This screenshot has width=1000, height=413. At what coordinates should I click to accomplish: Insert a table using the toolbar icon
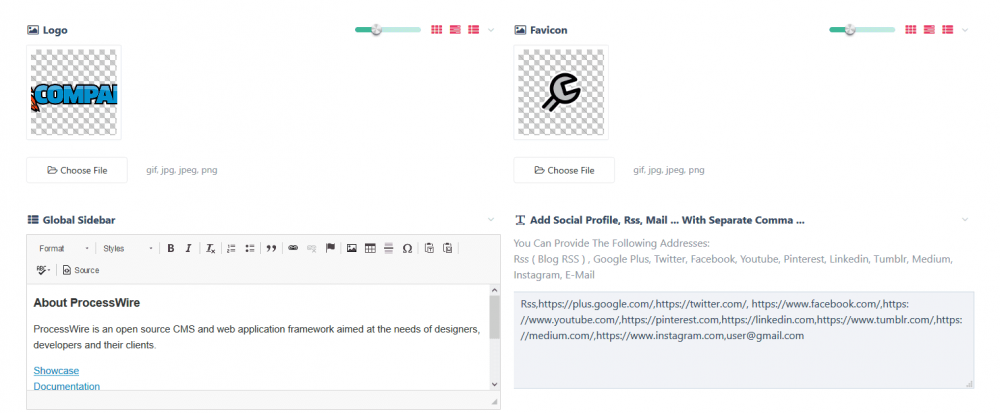click(x=370, y=249)
